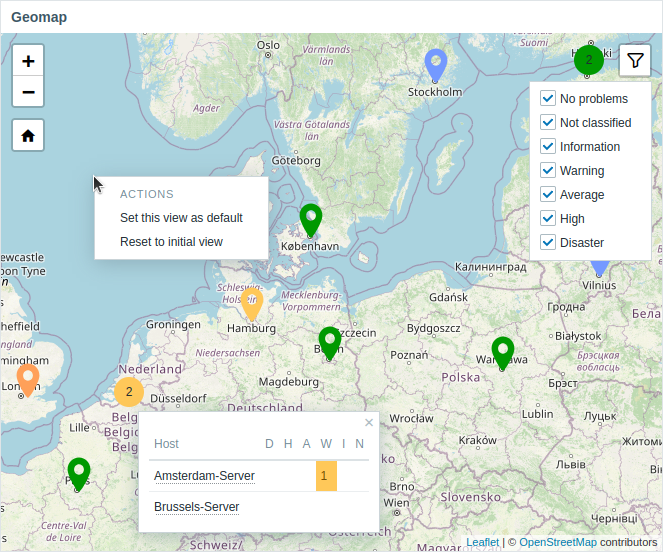Select the orange marker at London

click(x=28, y=380)
